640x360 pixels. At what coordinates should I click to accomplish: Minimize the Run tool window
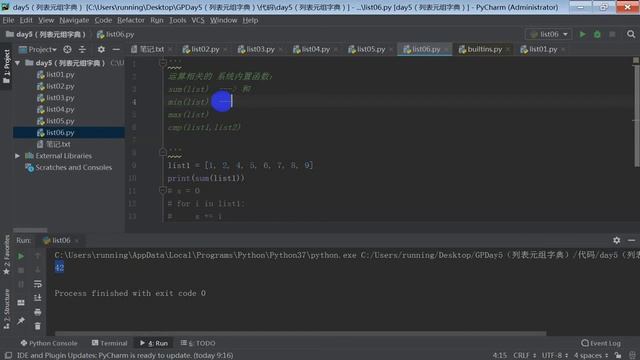631,240
